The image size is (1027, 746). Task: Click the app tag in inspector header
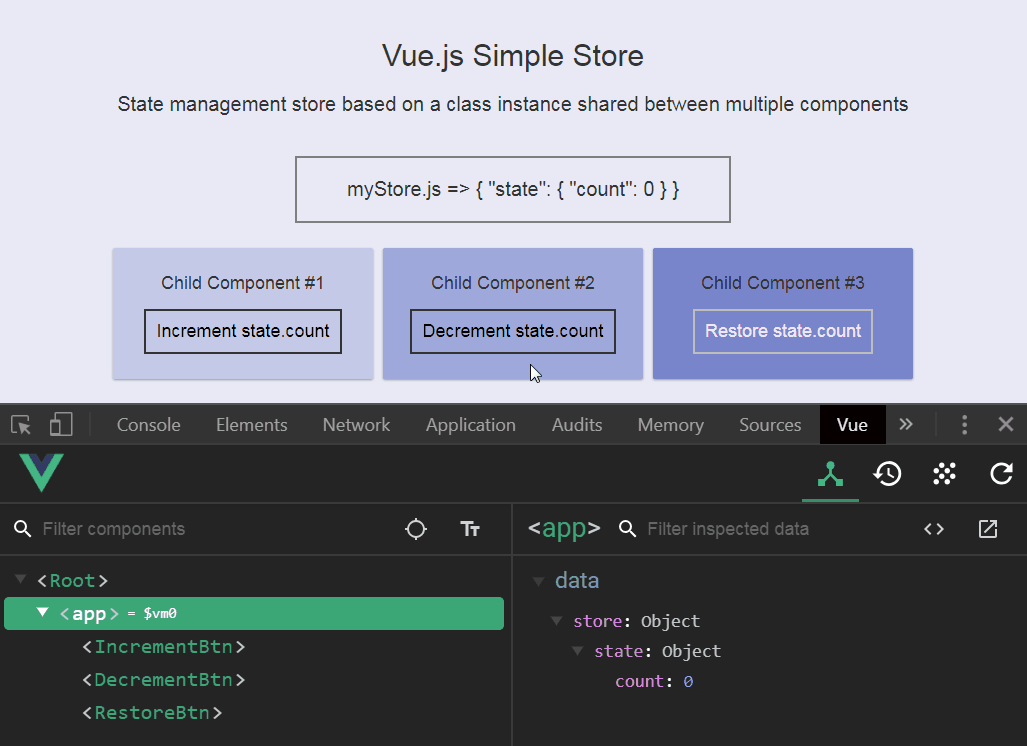click(x=564, y=528)
